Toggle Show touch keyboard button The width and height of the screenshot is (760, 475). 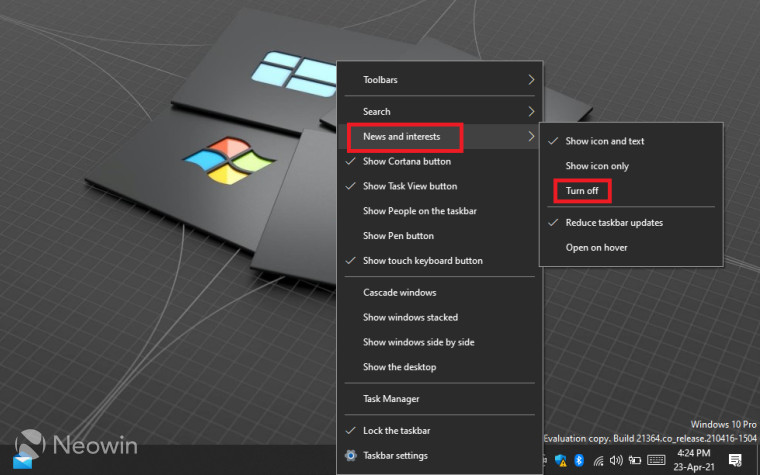440,261
